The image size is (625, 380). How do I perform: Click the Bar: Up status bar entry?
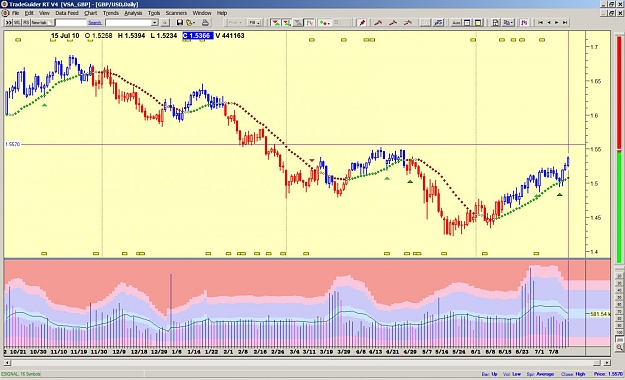(x=489, y=374)
